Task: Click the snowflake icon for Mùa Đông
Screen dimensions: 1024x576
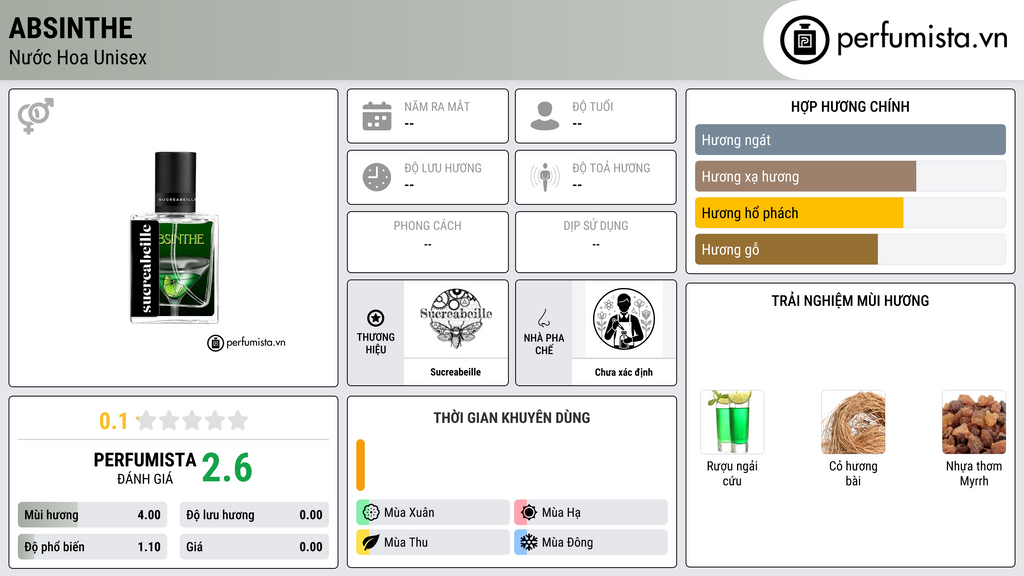Action: pyautogui.click(x=529, y=542)
